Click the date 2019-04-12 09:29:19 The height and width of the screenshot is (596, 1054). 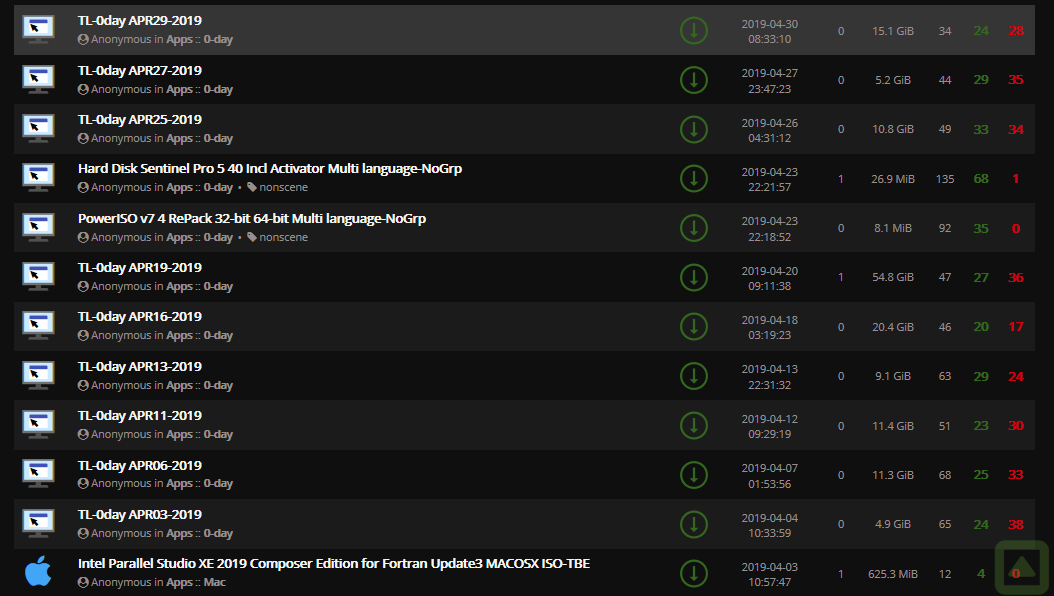pos(770,426)
